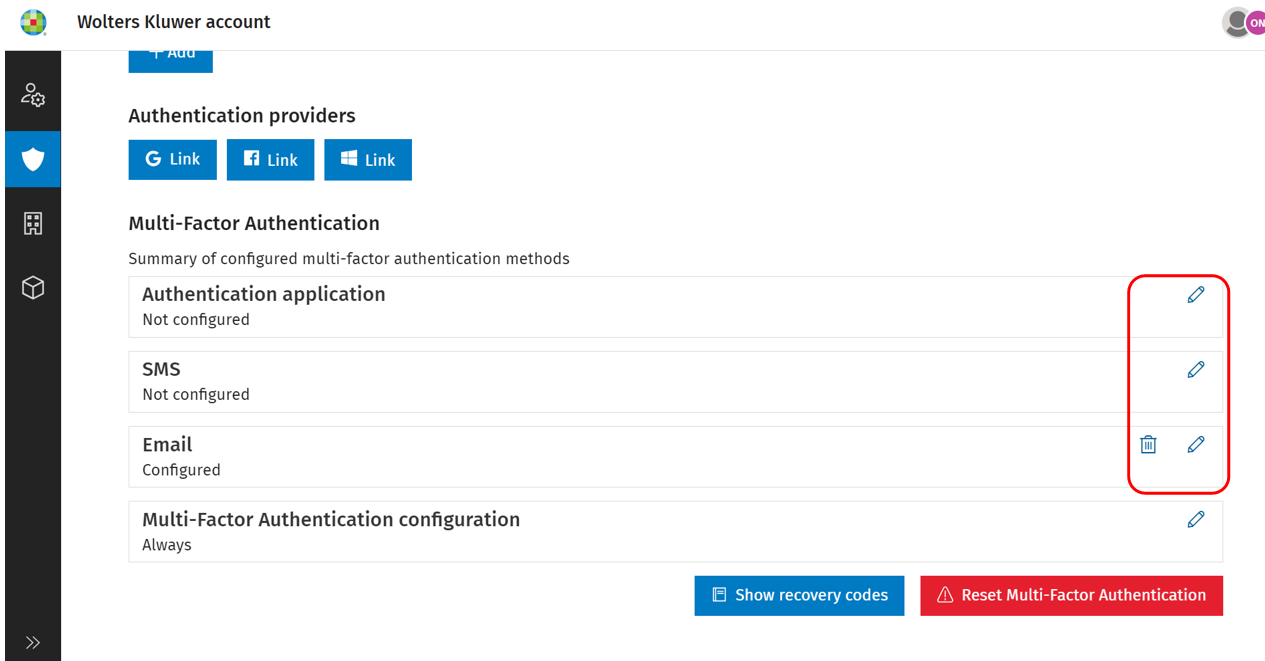This screenshot has width=1265, height=661.
Task: Open the cube products sidebar icon
Action: pyautogui.click(x=33, y=288)
